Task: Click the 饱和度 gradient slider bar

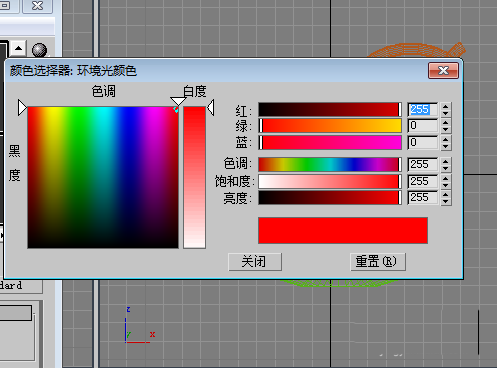Action: point(330,181)
